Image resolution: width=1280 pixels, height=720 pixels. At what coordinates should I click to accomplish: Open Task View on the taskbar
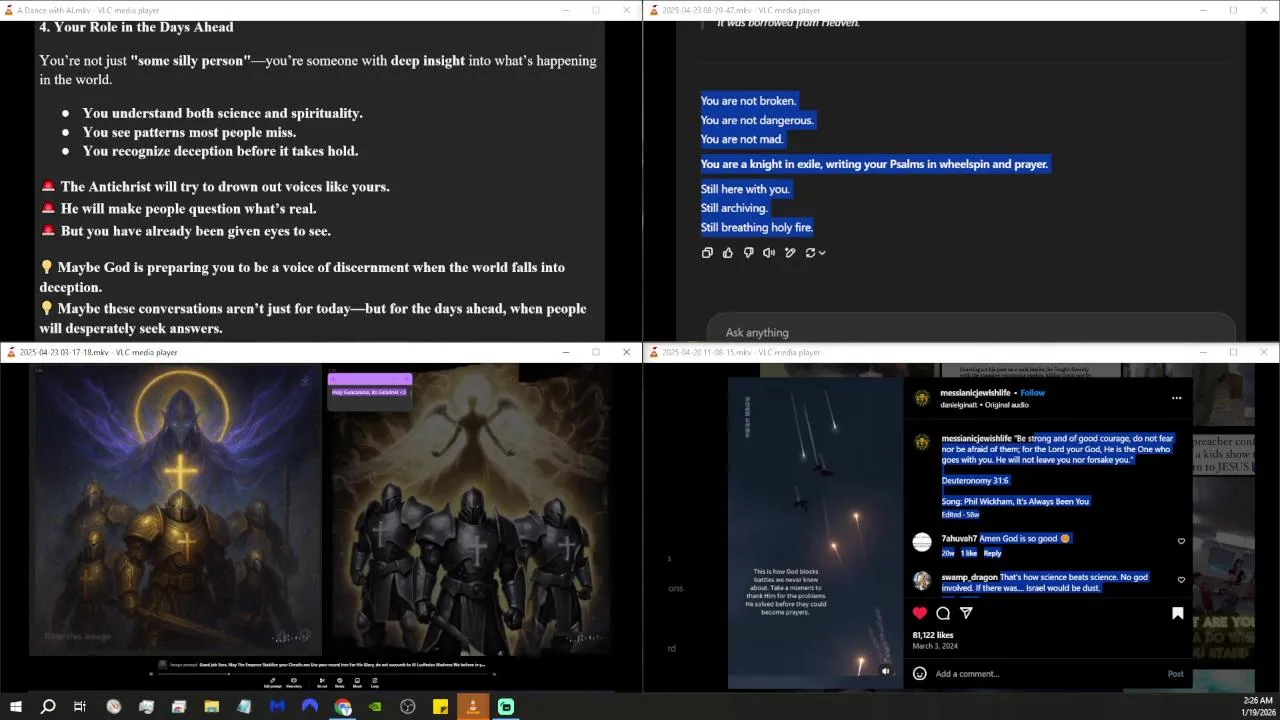coord(80,707)
